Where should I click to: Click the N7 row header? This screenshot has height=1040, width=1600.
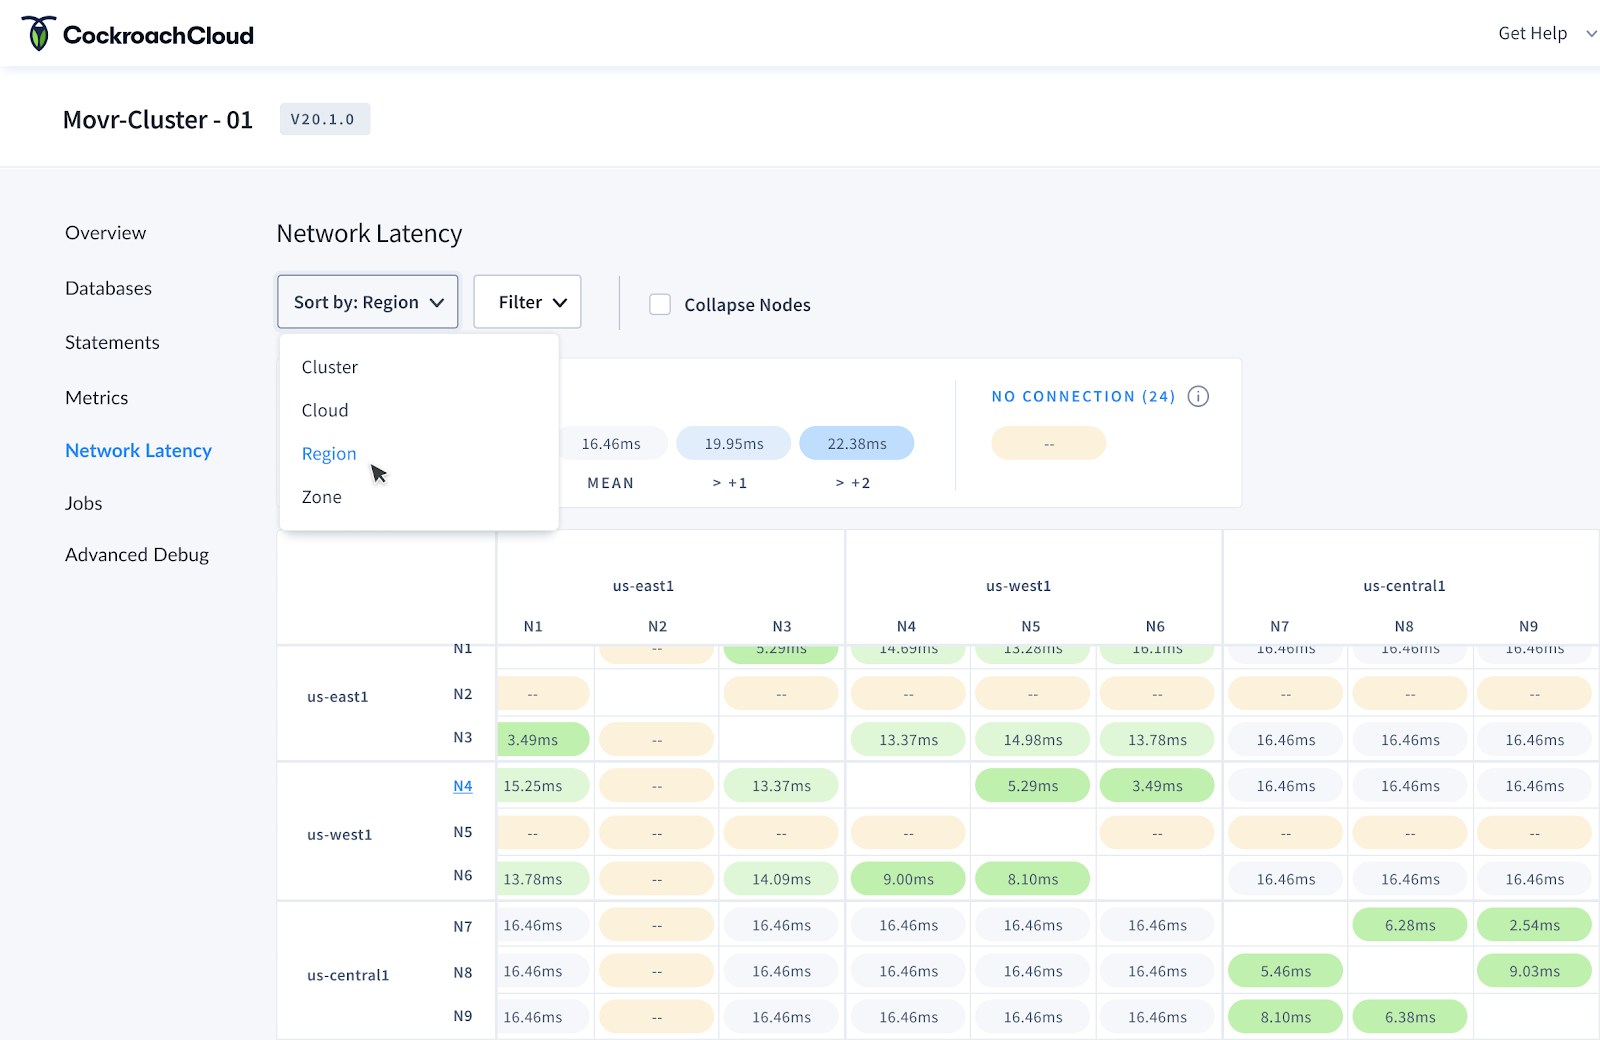(x=462, y=927)
